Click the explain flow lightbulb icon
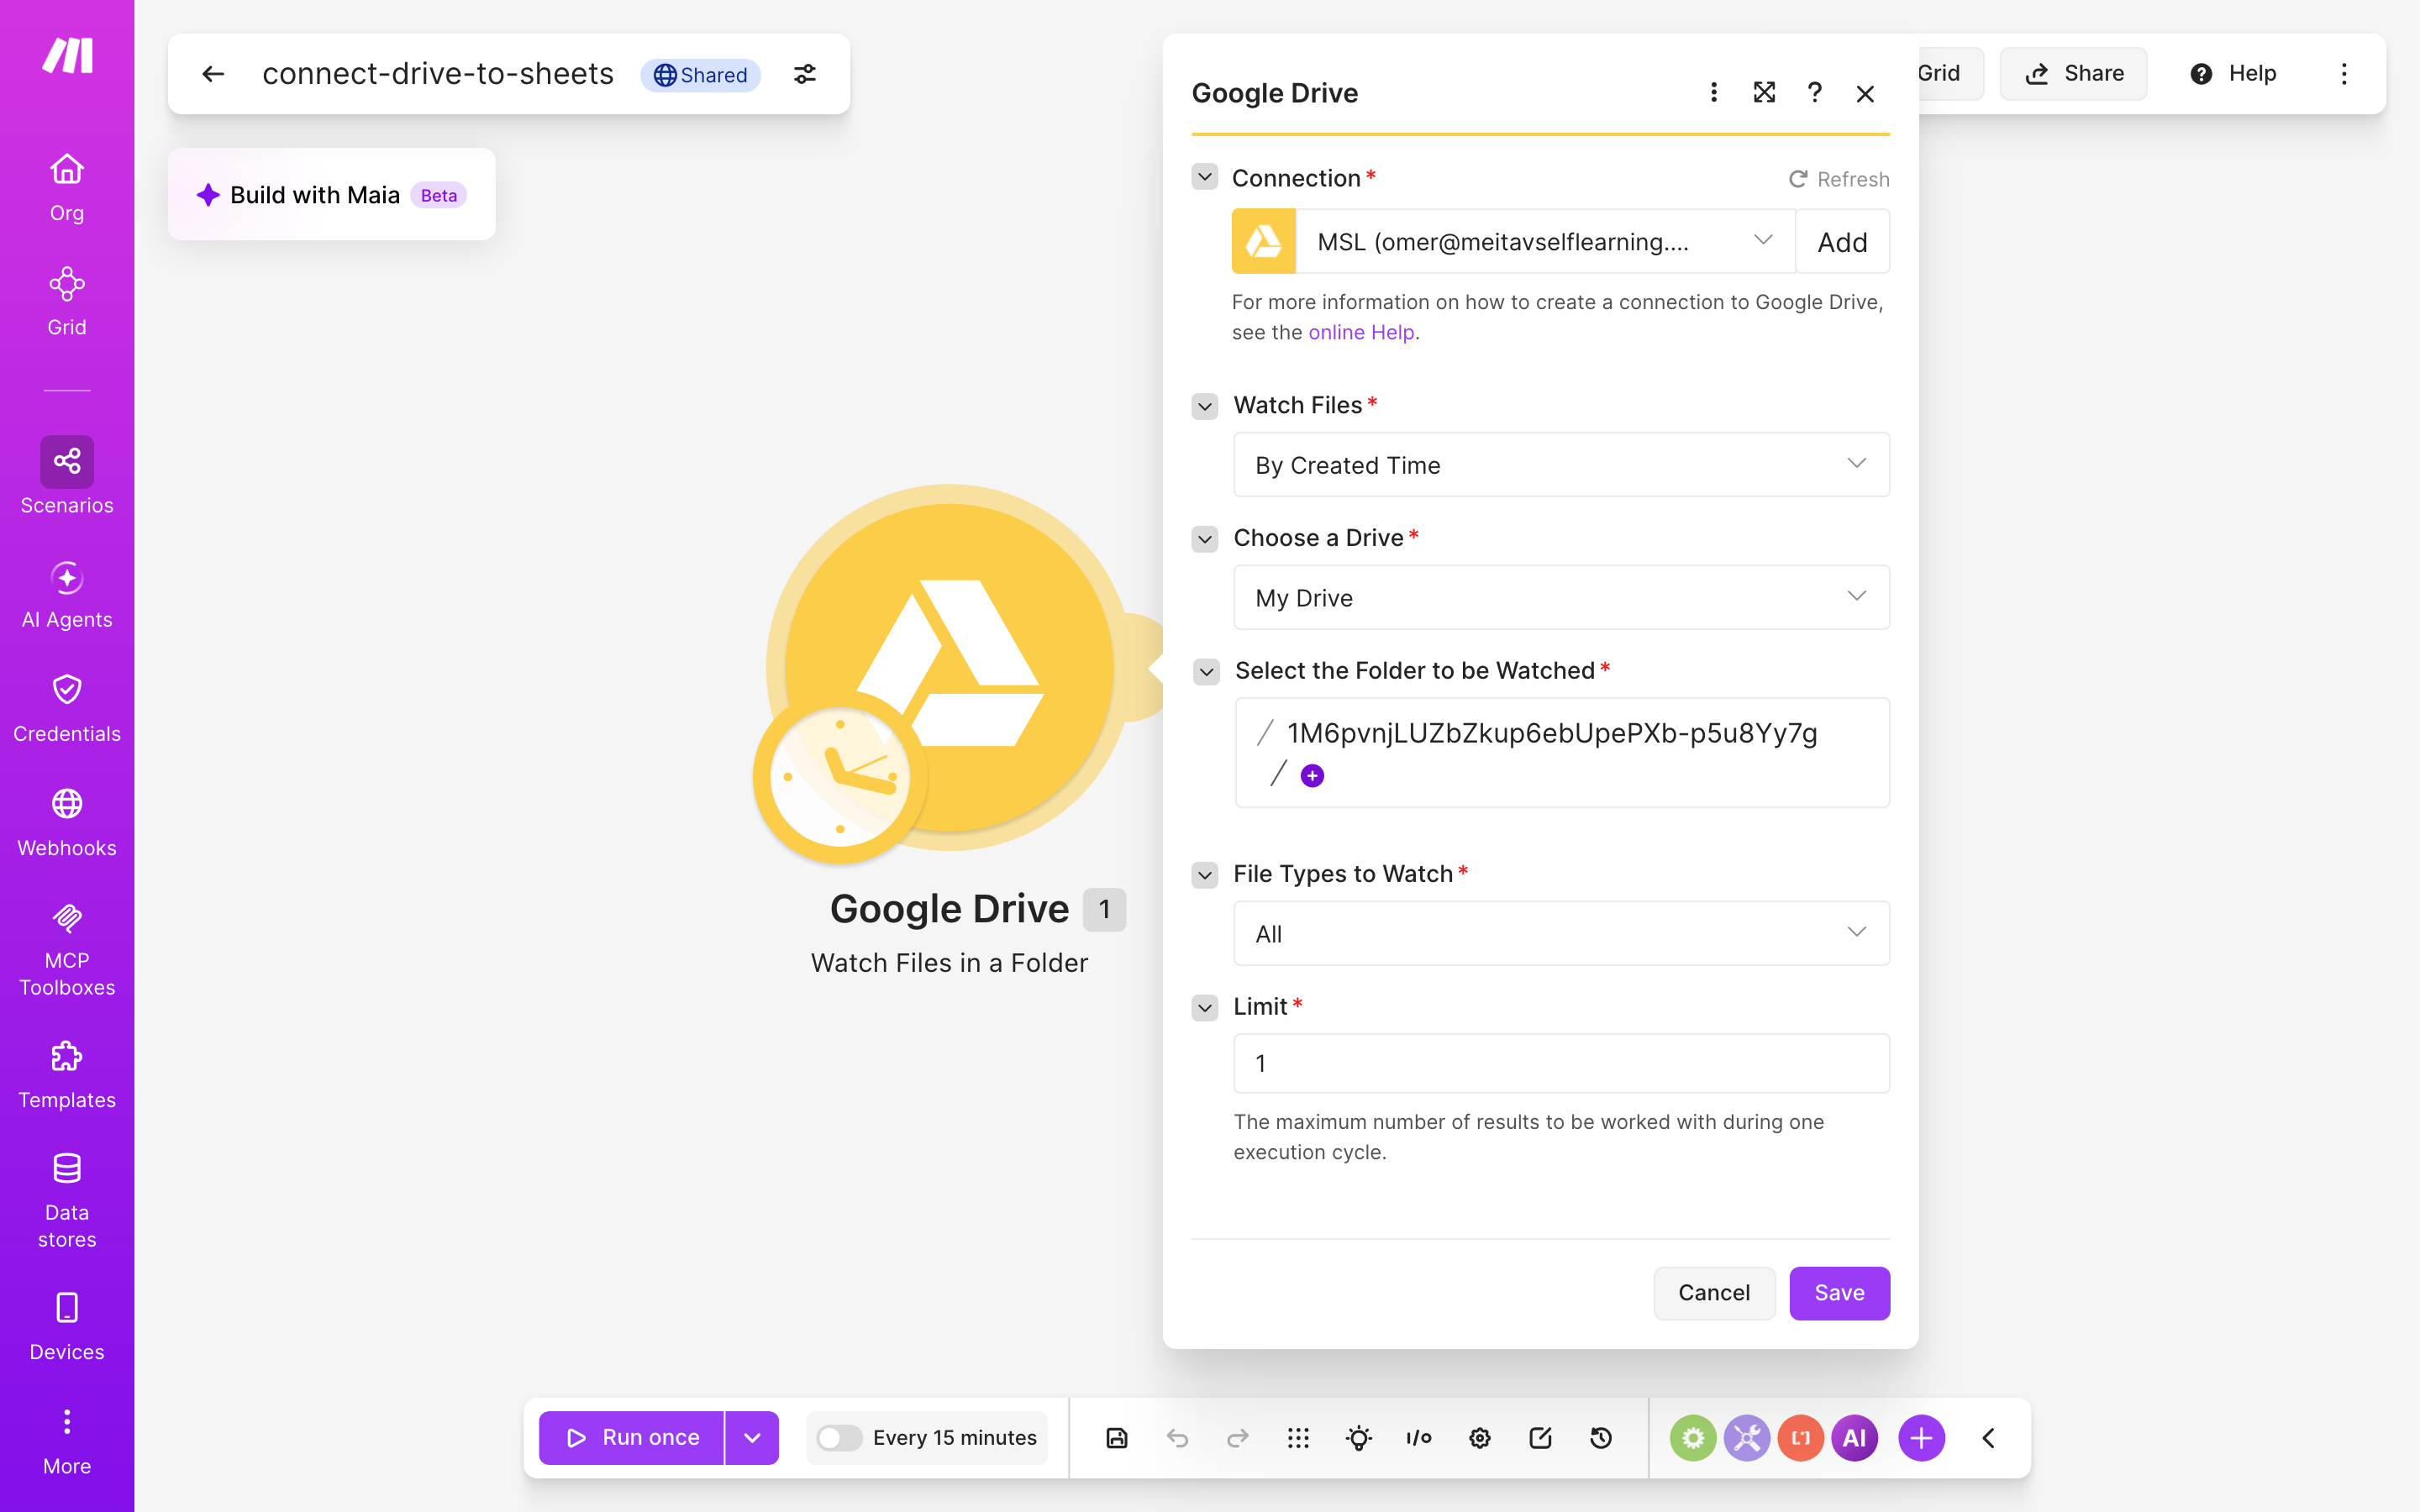The width and height of the screenshot is (2420, 1512). coord(1359,1438)
